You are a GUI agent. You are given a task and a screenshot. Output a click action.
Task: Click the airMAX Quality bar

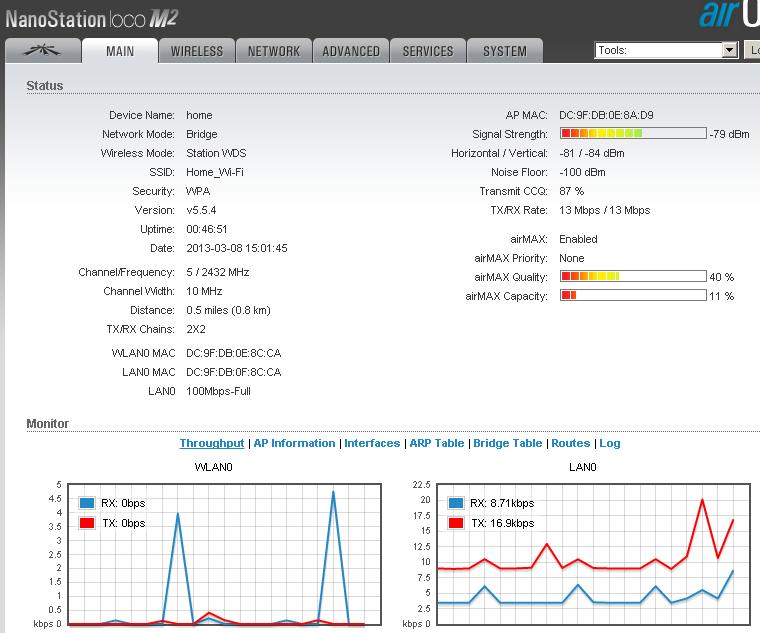631,277
